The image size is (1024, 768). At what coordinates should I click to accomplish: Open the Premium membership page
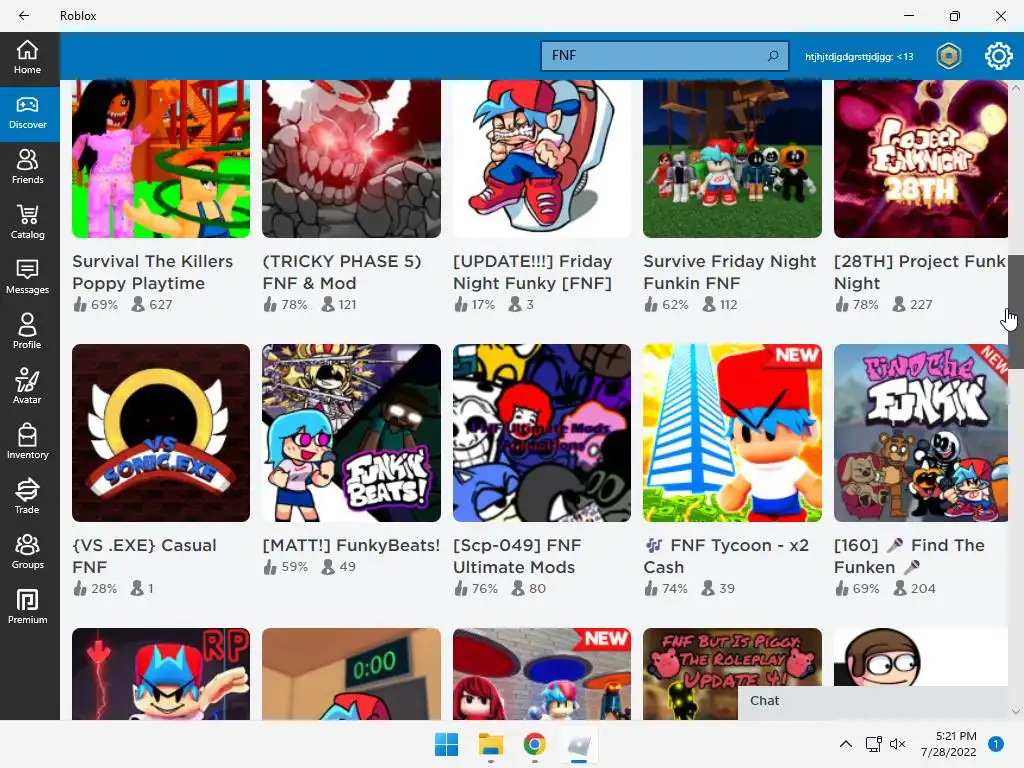27,607
